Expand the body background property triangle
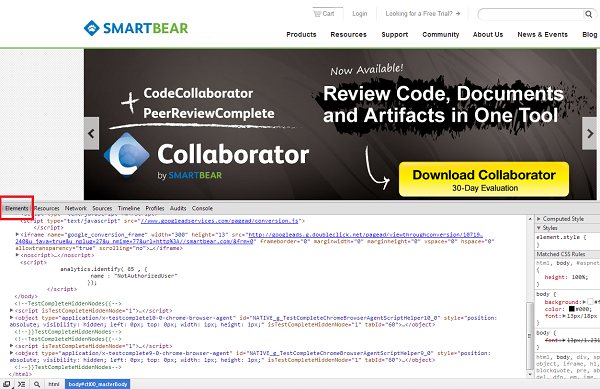The image size is (600, 389). pos(584,302)
